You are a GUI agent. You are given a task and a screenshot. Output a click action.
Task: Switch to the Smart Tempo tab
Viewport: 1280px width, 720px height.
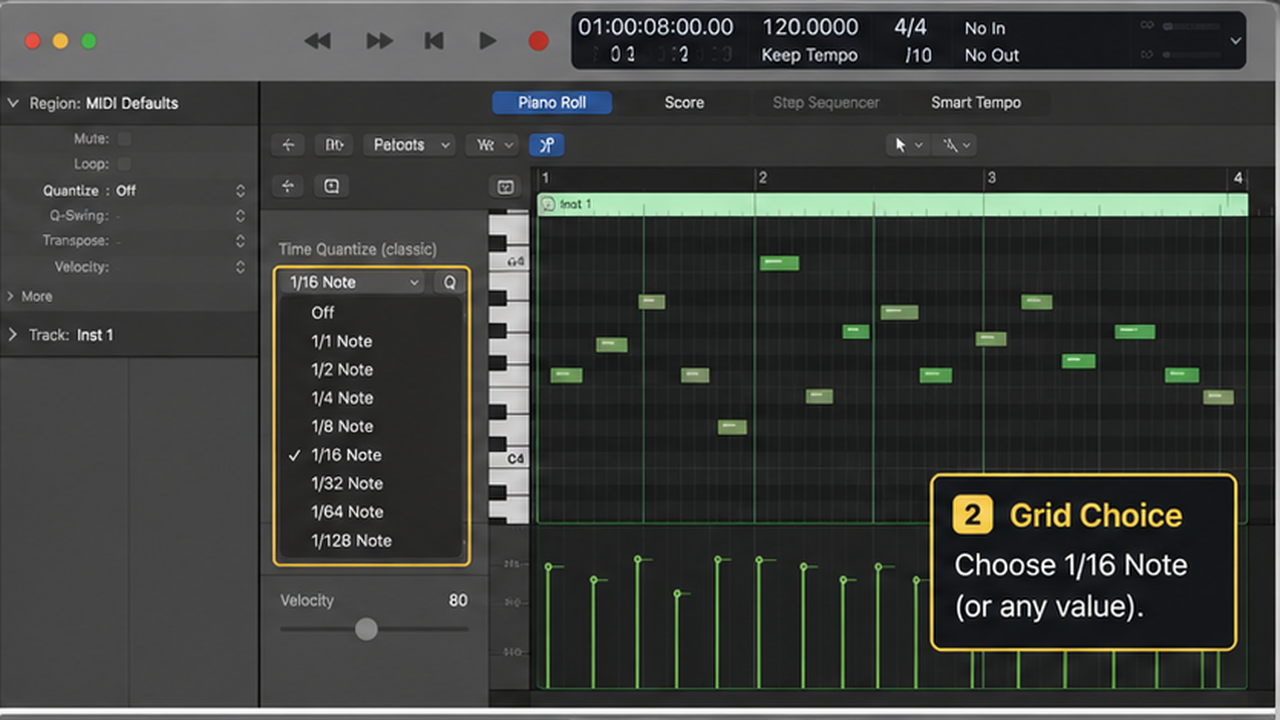point(976,102)
